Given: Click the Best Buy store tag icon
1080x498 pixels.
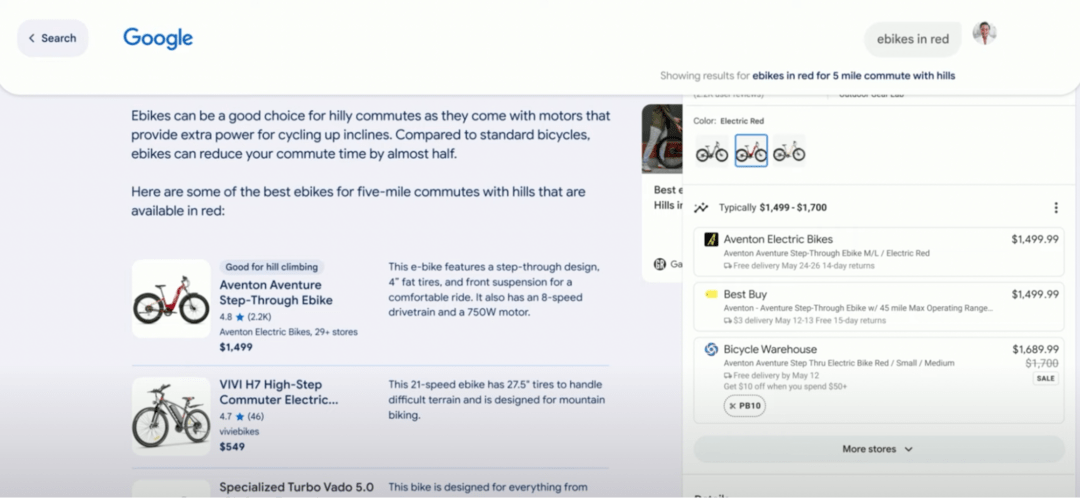Looking at the screenshot, I should tap(711, 295).
